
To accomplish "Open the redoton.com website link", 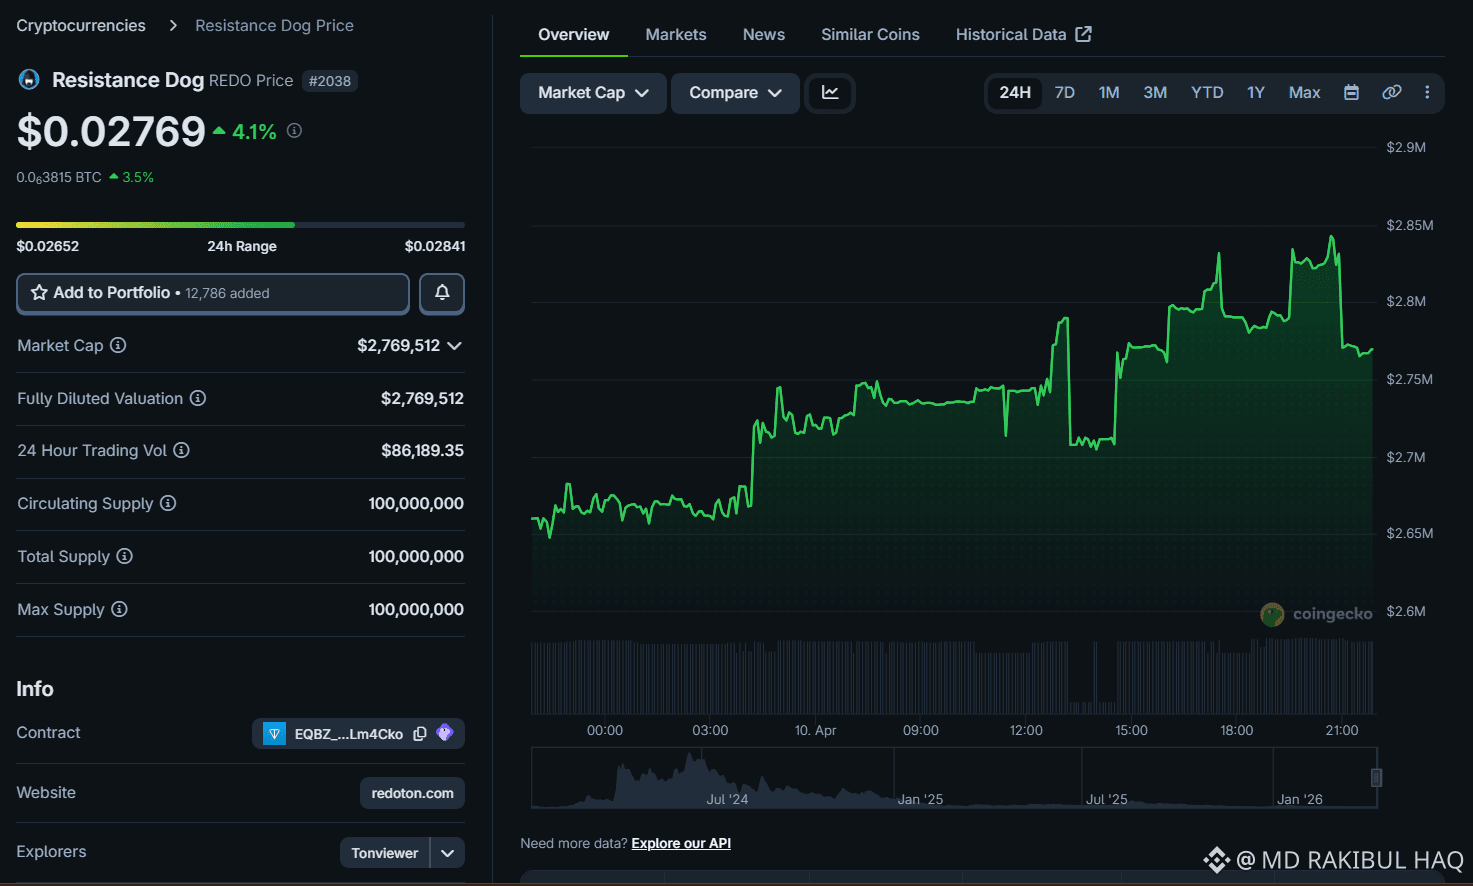I will tap(412, 793).
